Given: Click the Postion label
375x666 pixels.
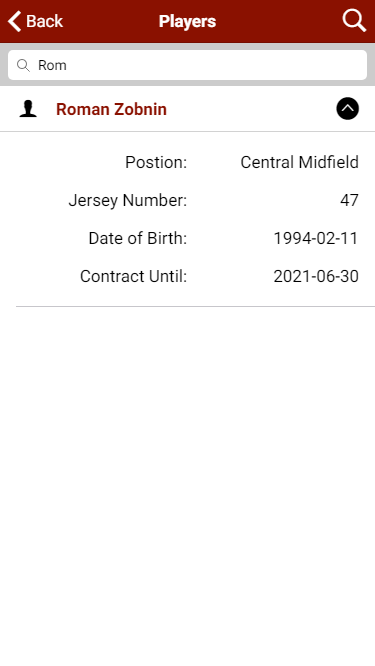Looking at the screenshot, I should coord(156,162).
